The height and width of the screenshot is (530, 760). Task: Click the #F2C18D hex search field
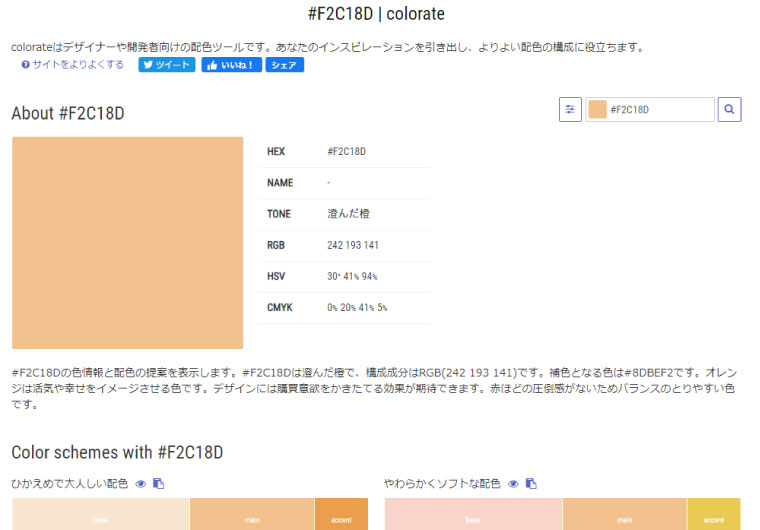tap(650, 110)
